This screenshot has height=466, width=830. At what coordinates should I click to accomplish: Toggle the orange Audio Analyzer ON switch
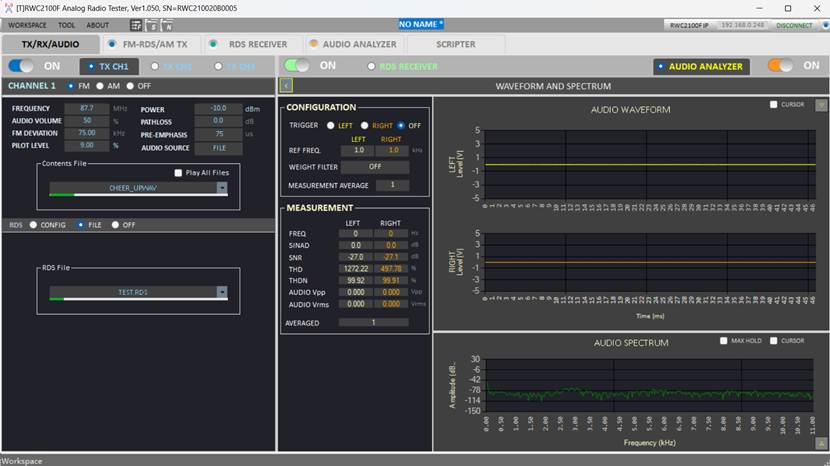(779, 66)
